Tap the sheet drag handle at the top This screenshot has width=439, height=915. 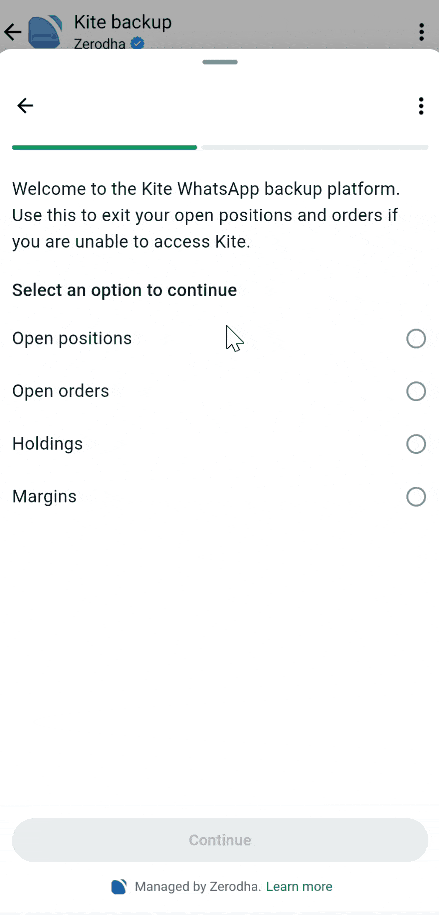click(220, 62)
